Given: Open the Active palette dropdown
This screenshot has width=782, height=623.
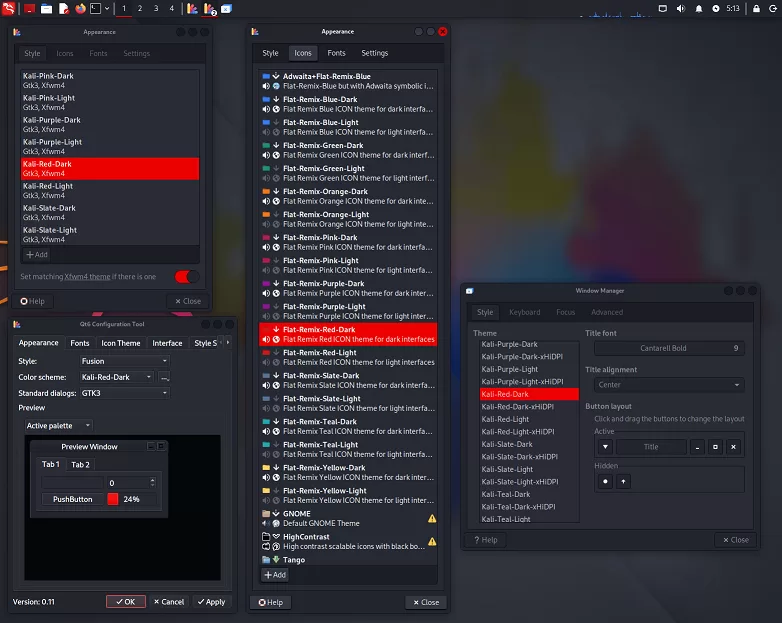Looking at the screenshot, I should click(x=58, y=425).
